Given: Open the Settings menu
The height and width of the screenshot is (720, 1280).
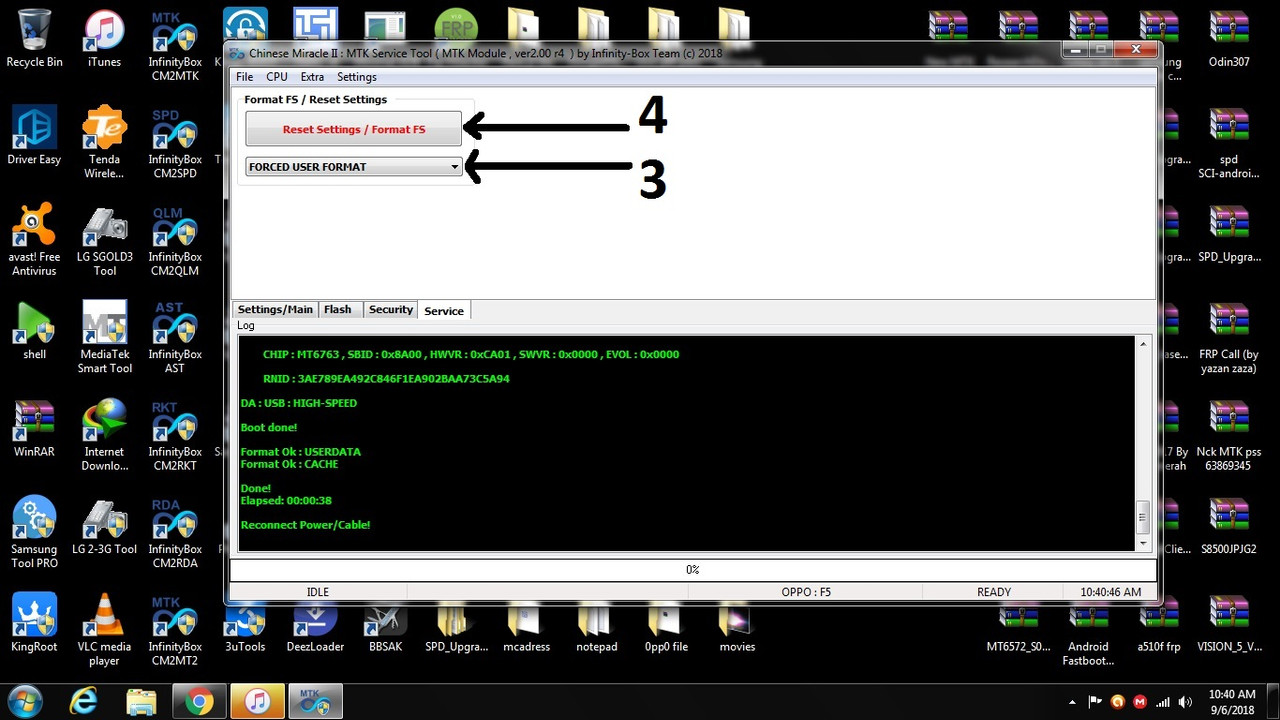Looking at the screenshot, I should (357, 77).
